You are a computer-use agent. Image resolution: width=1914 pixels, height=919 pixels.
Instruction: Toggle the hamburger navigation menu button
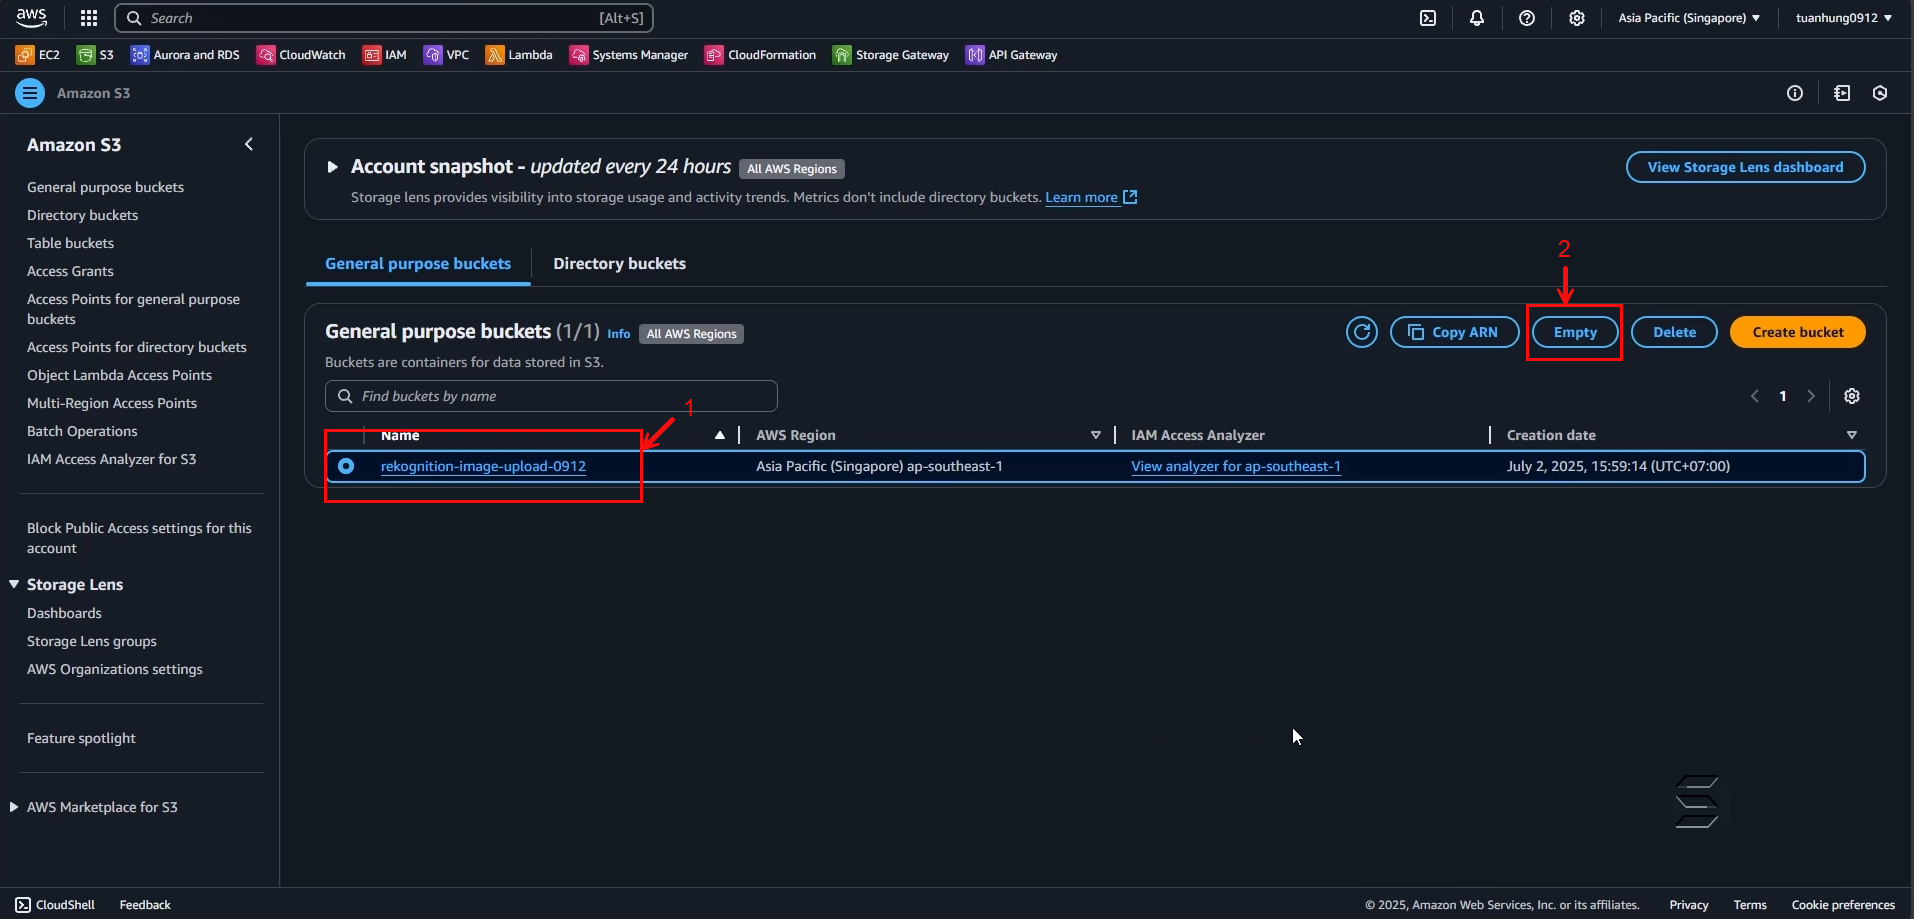click(30, 93)
